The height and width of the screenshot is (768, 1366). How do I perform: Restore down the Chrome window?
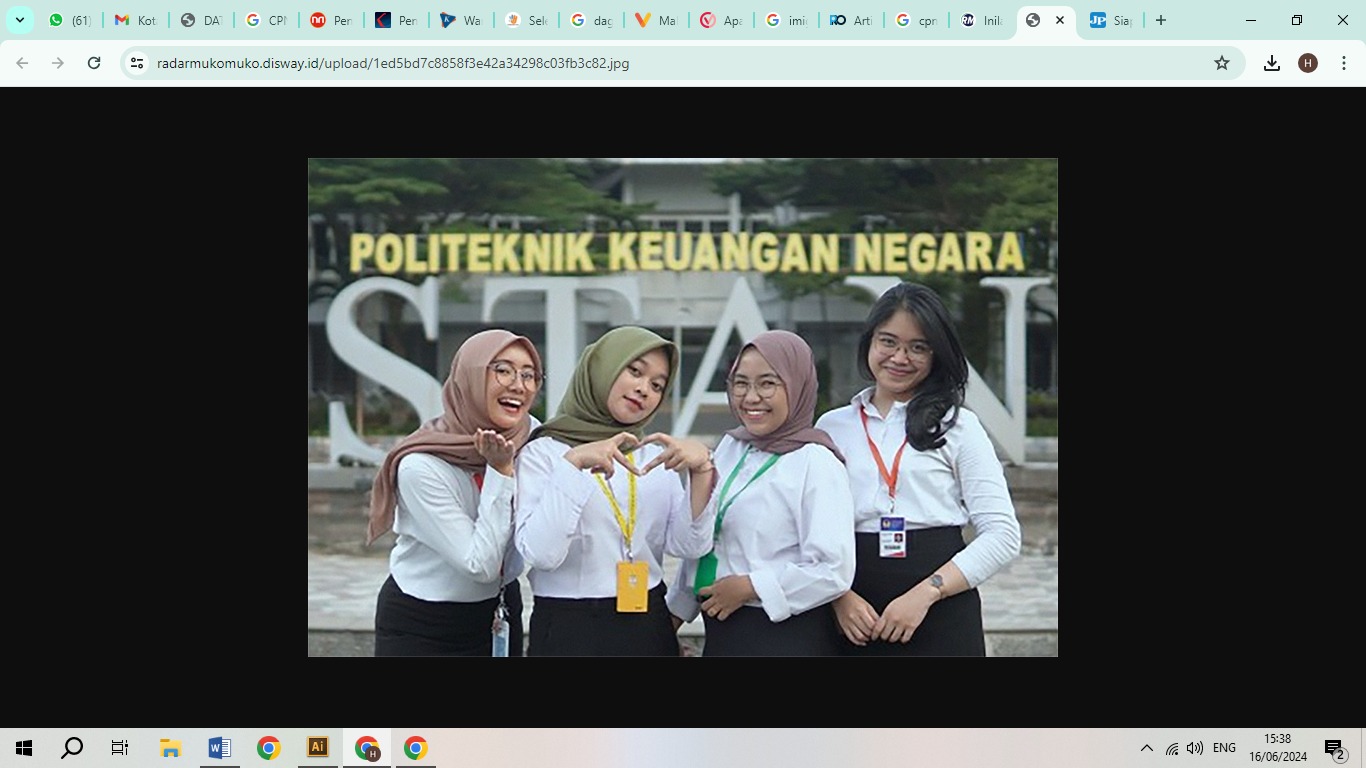[x=1297, y=20]
